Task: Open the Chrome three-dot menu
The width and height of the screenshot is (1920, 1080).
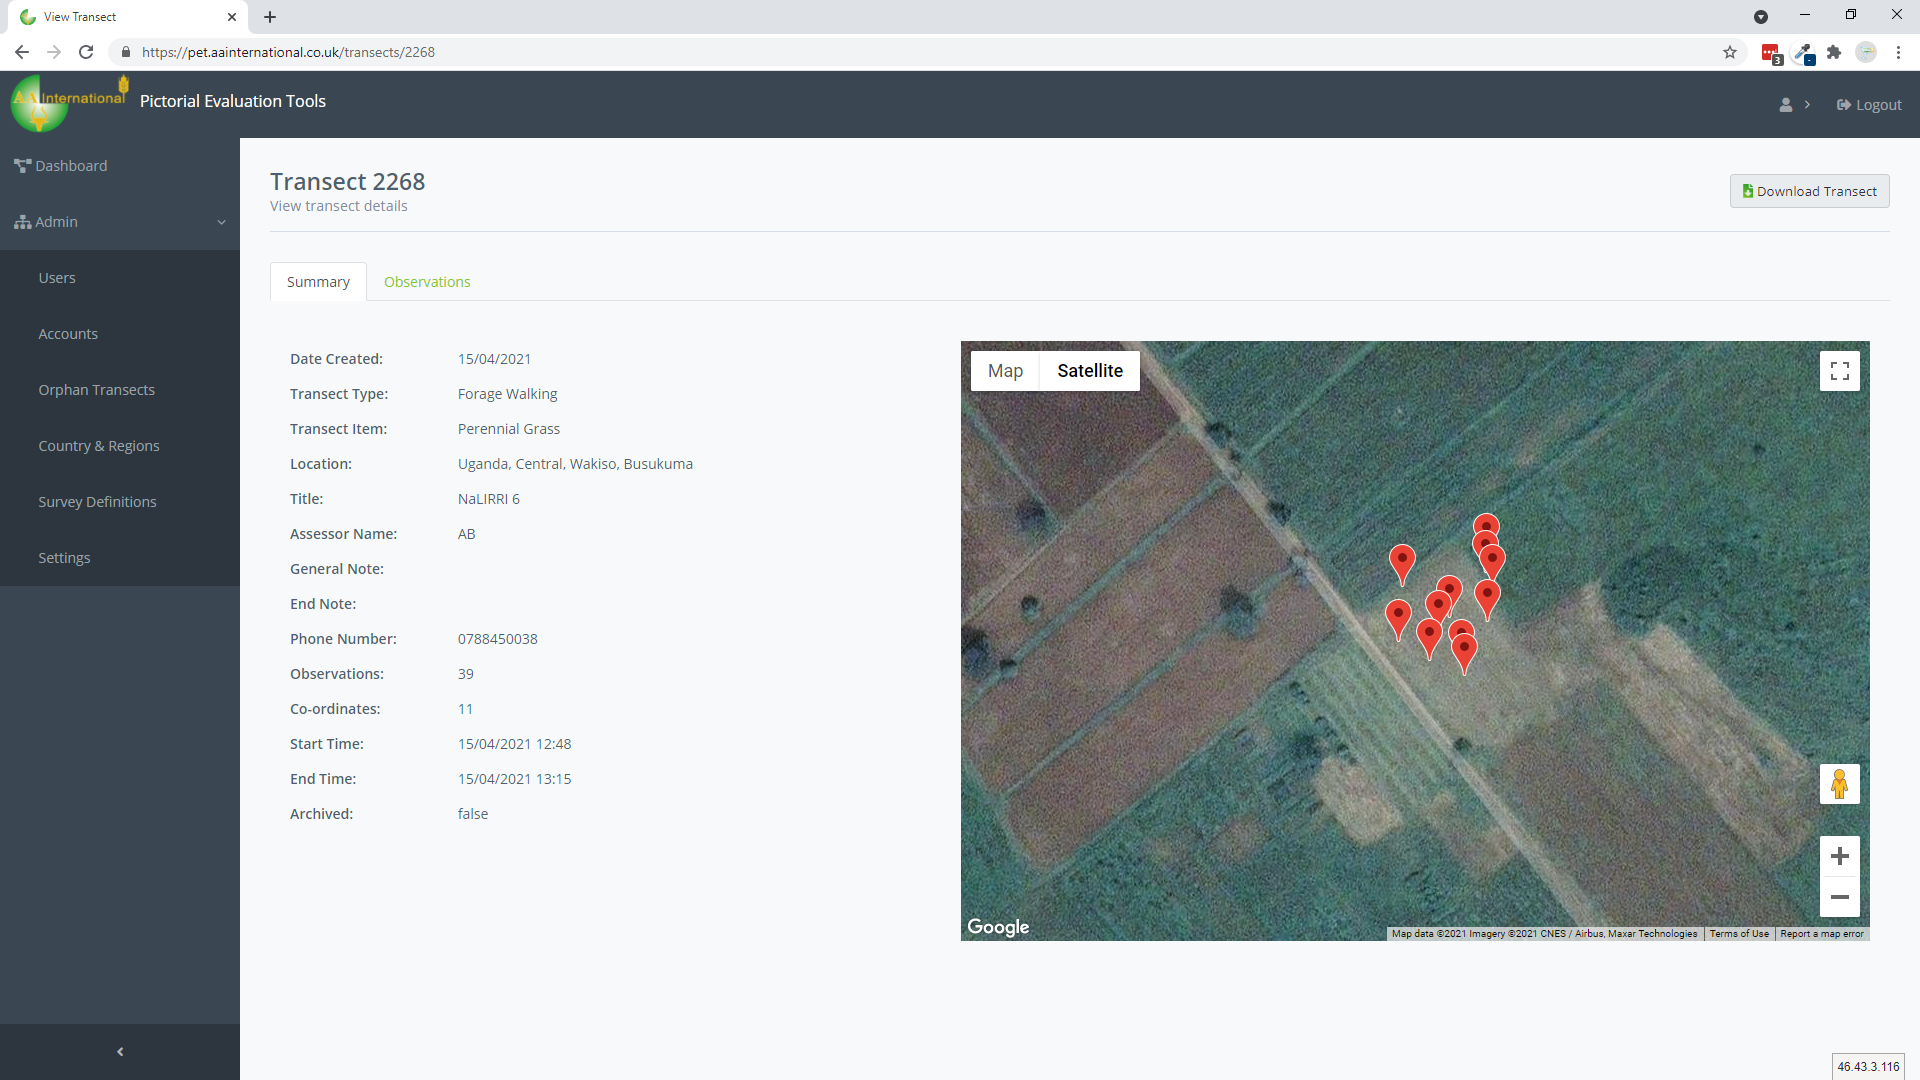Action: pyautogui.click(x=1898, y=52)
